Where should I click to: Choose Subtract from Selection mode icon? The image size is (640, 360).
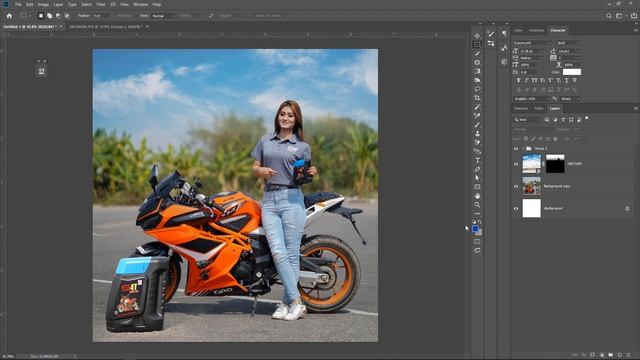coord(58,16)
